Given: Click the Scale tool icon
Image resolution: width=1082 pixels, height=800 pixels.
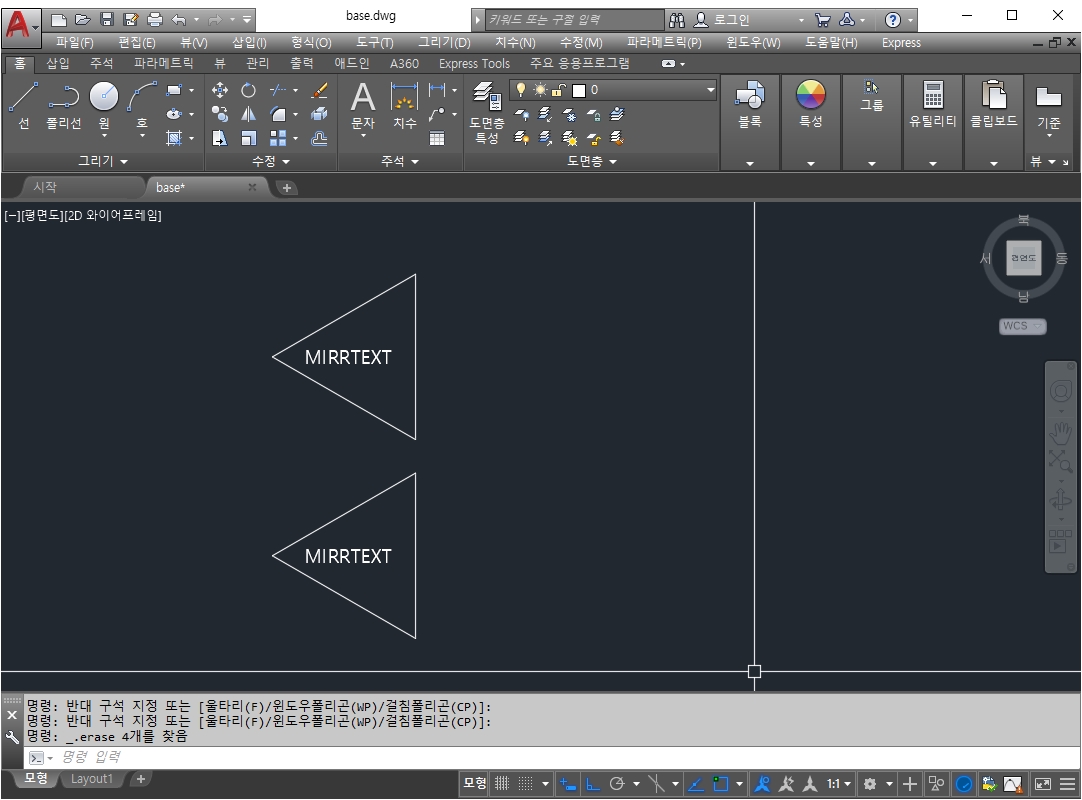Looking at the screenshot, I should point(248,138).
